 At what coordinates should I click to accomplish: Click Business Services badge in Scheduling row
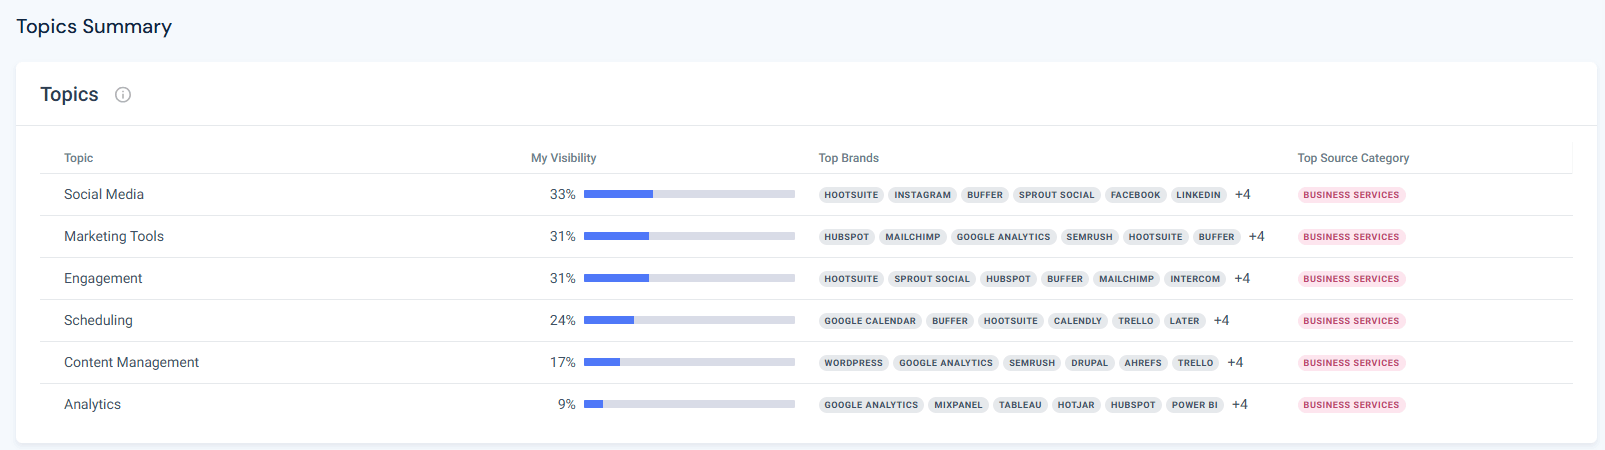click(x=1351, y=321)
